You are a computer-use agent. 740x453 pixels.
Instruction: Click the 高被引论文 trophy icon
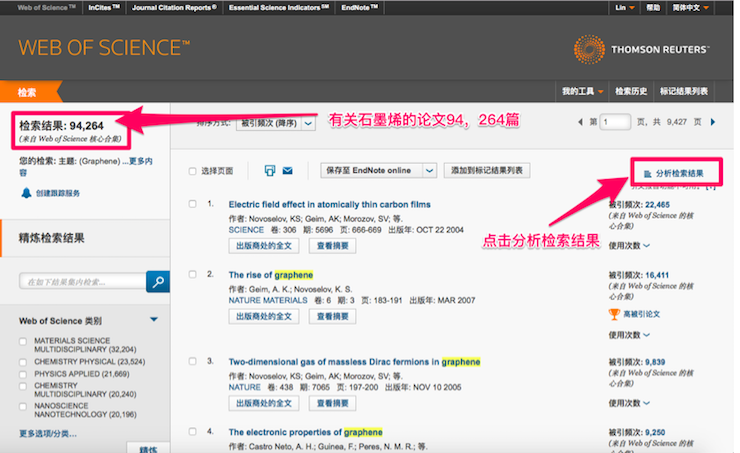pos(614,314)
